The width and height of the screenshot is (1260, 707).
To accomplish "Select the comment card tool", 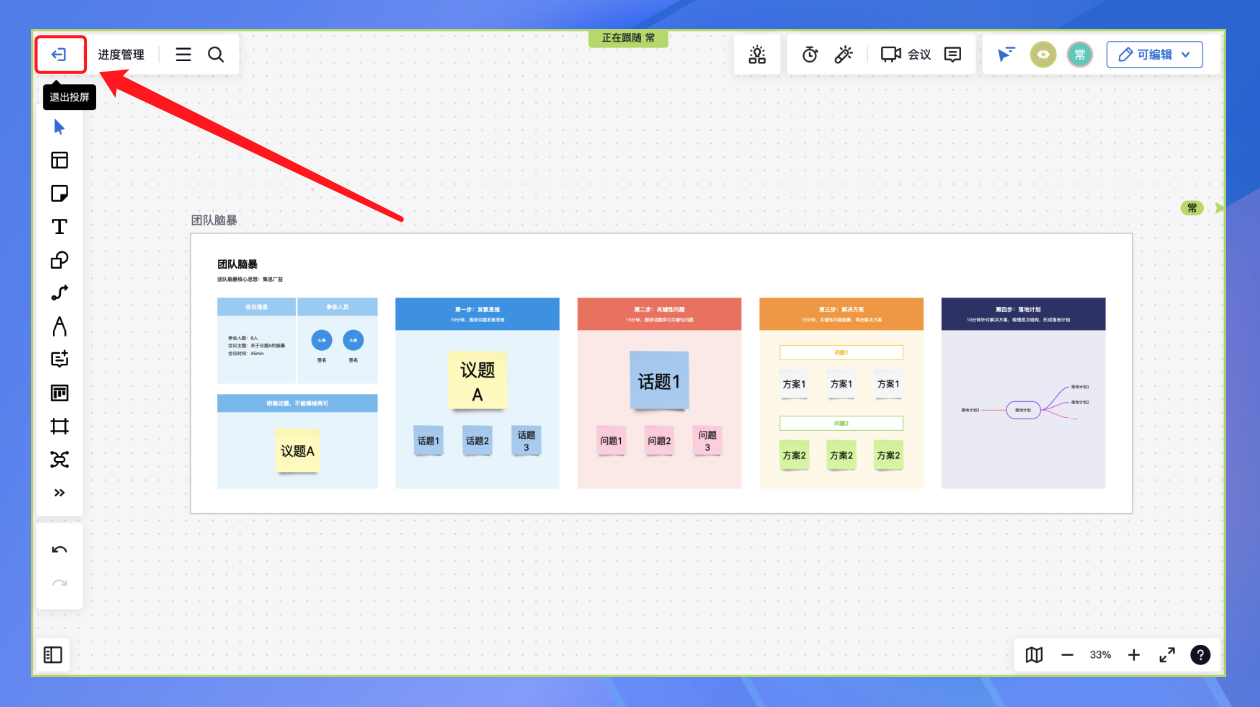I will point(59,360).
